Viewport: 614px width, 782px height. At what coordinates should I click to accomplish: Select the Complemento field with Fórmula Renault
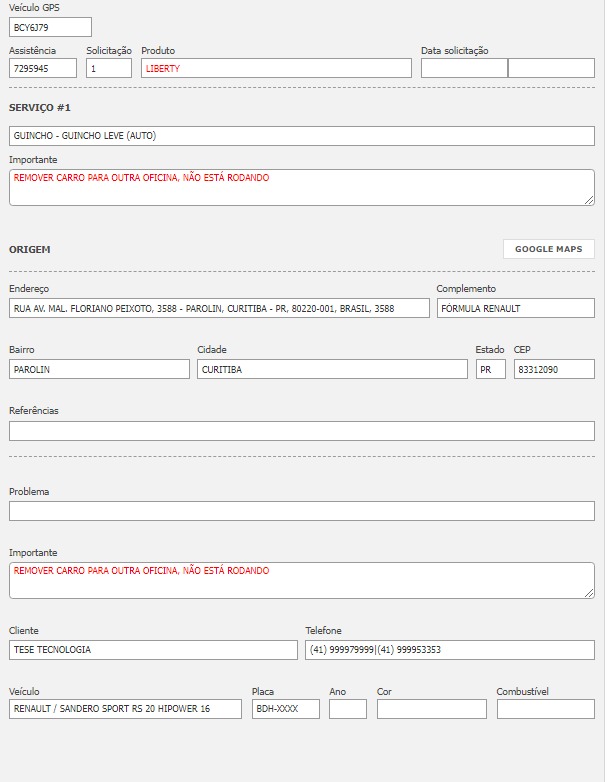coord(515,309)
